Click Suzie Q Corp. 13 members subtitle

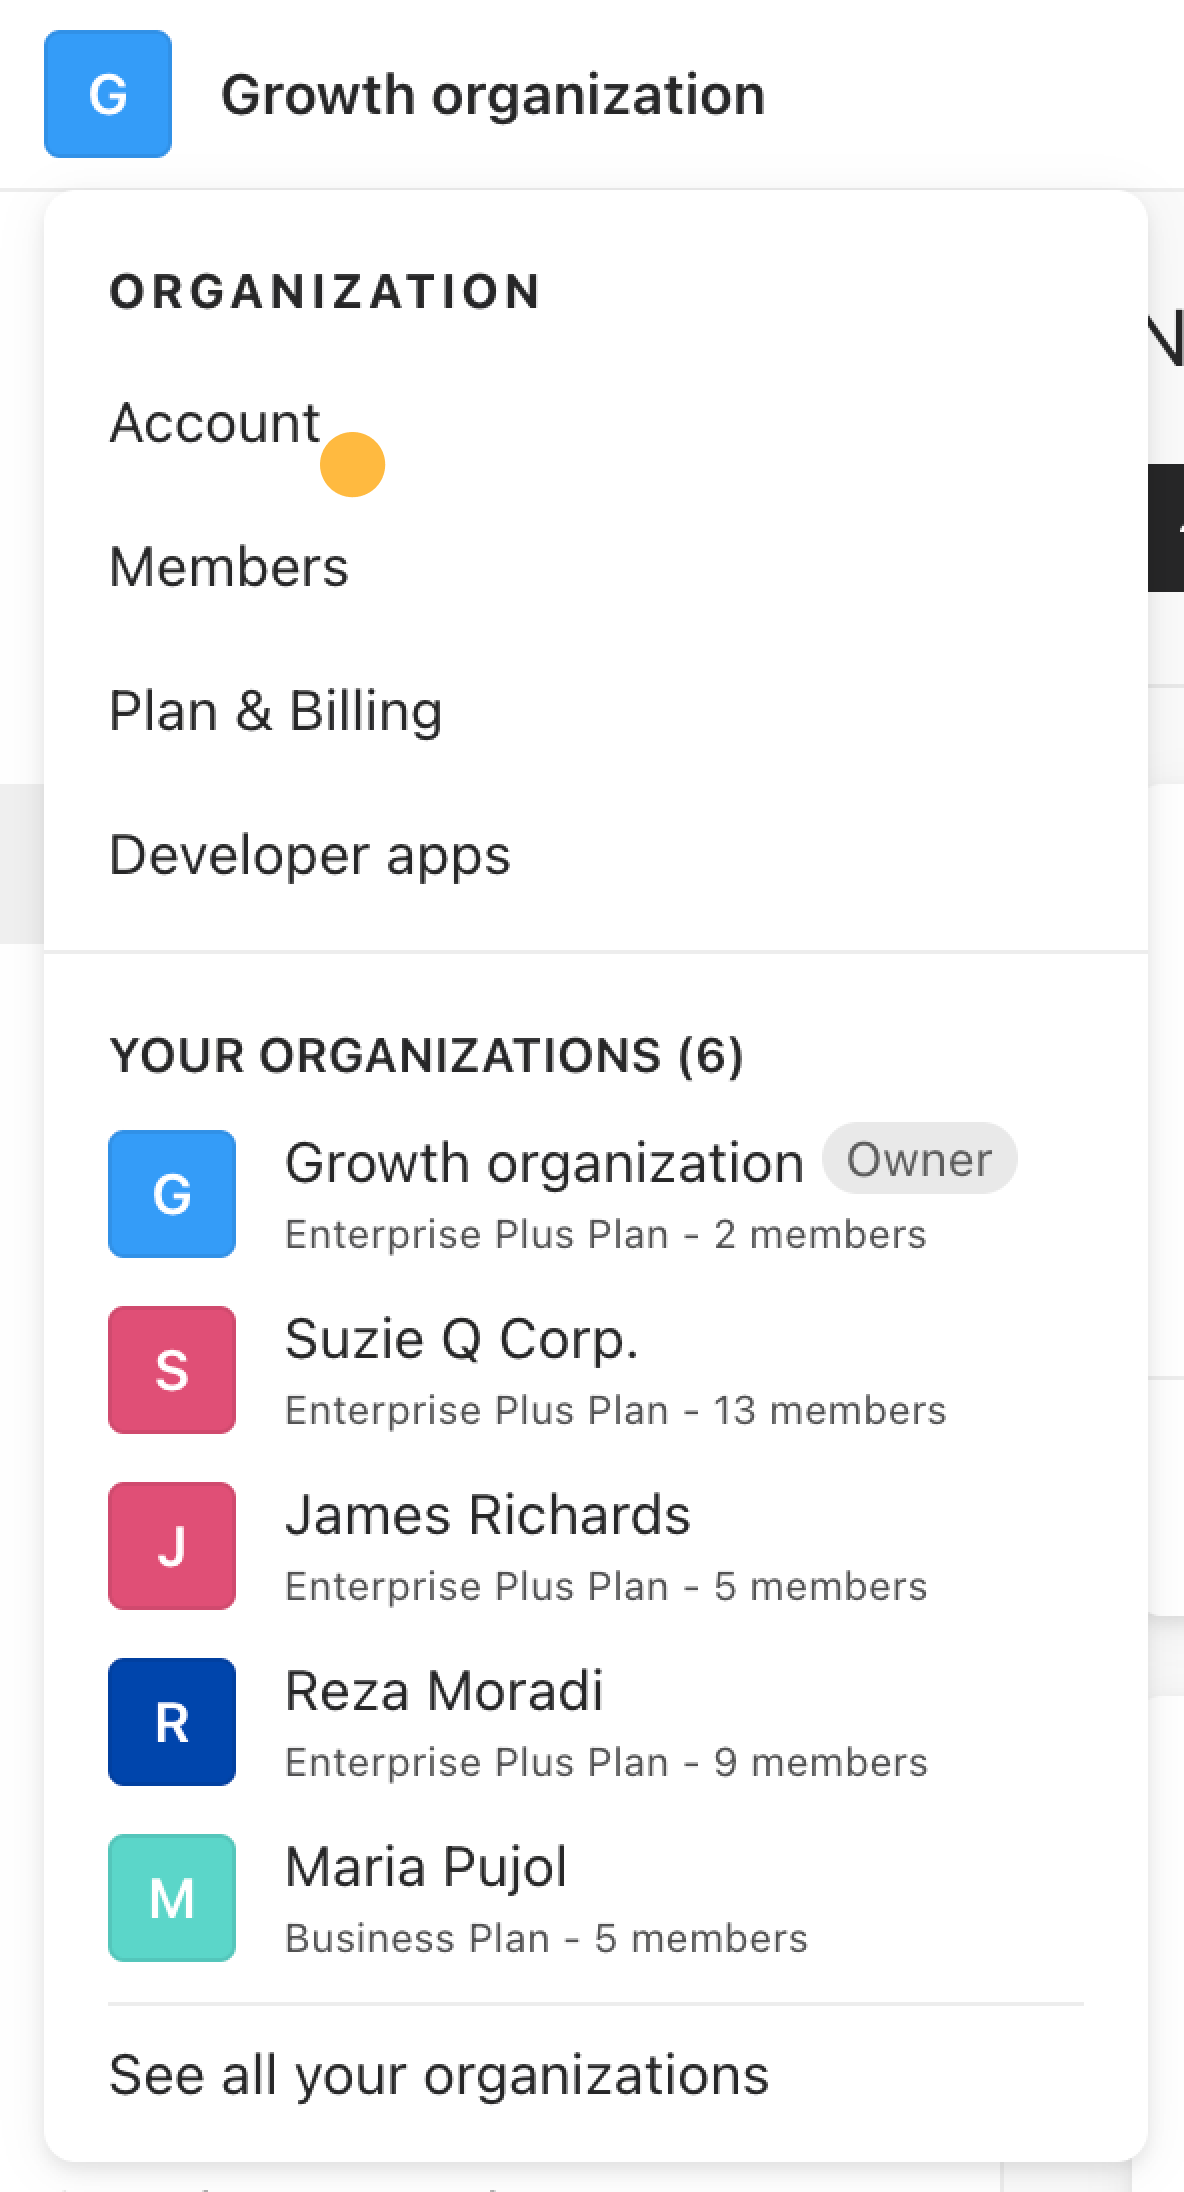[x=616, y=1411]
